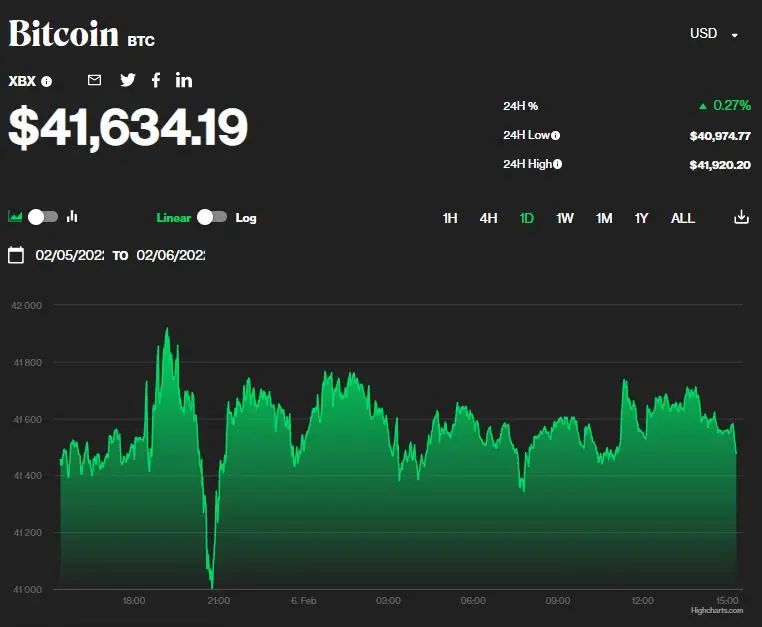
Task: Toggle Linear/Log scale switch
Action: (212, 217)
